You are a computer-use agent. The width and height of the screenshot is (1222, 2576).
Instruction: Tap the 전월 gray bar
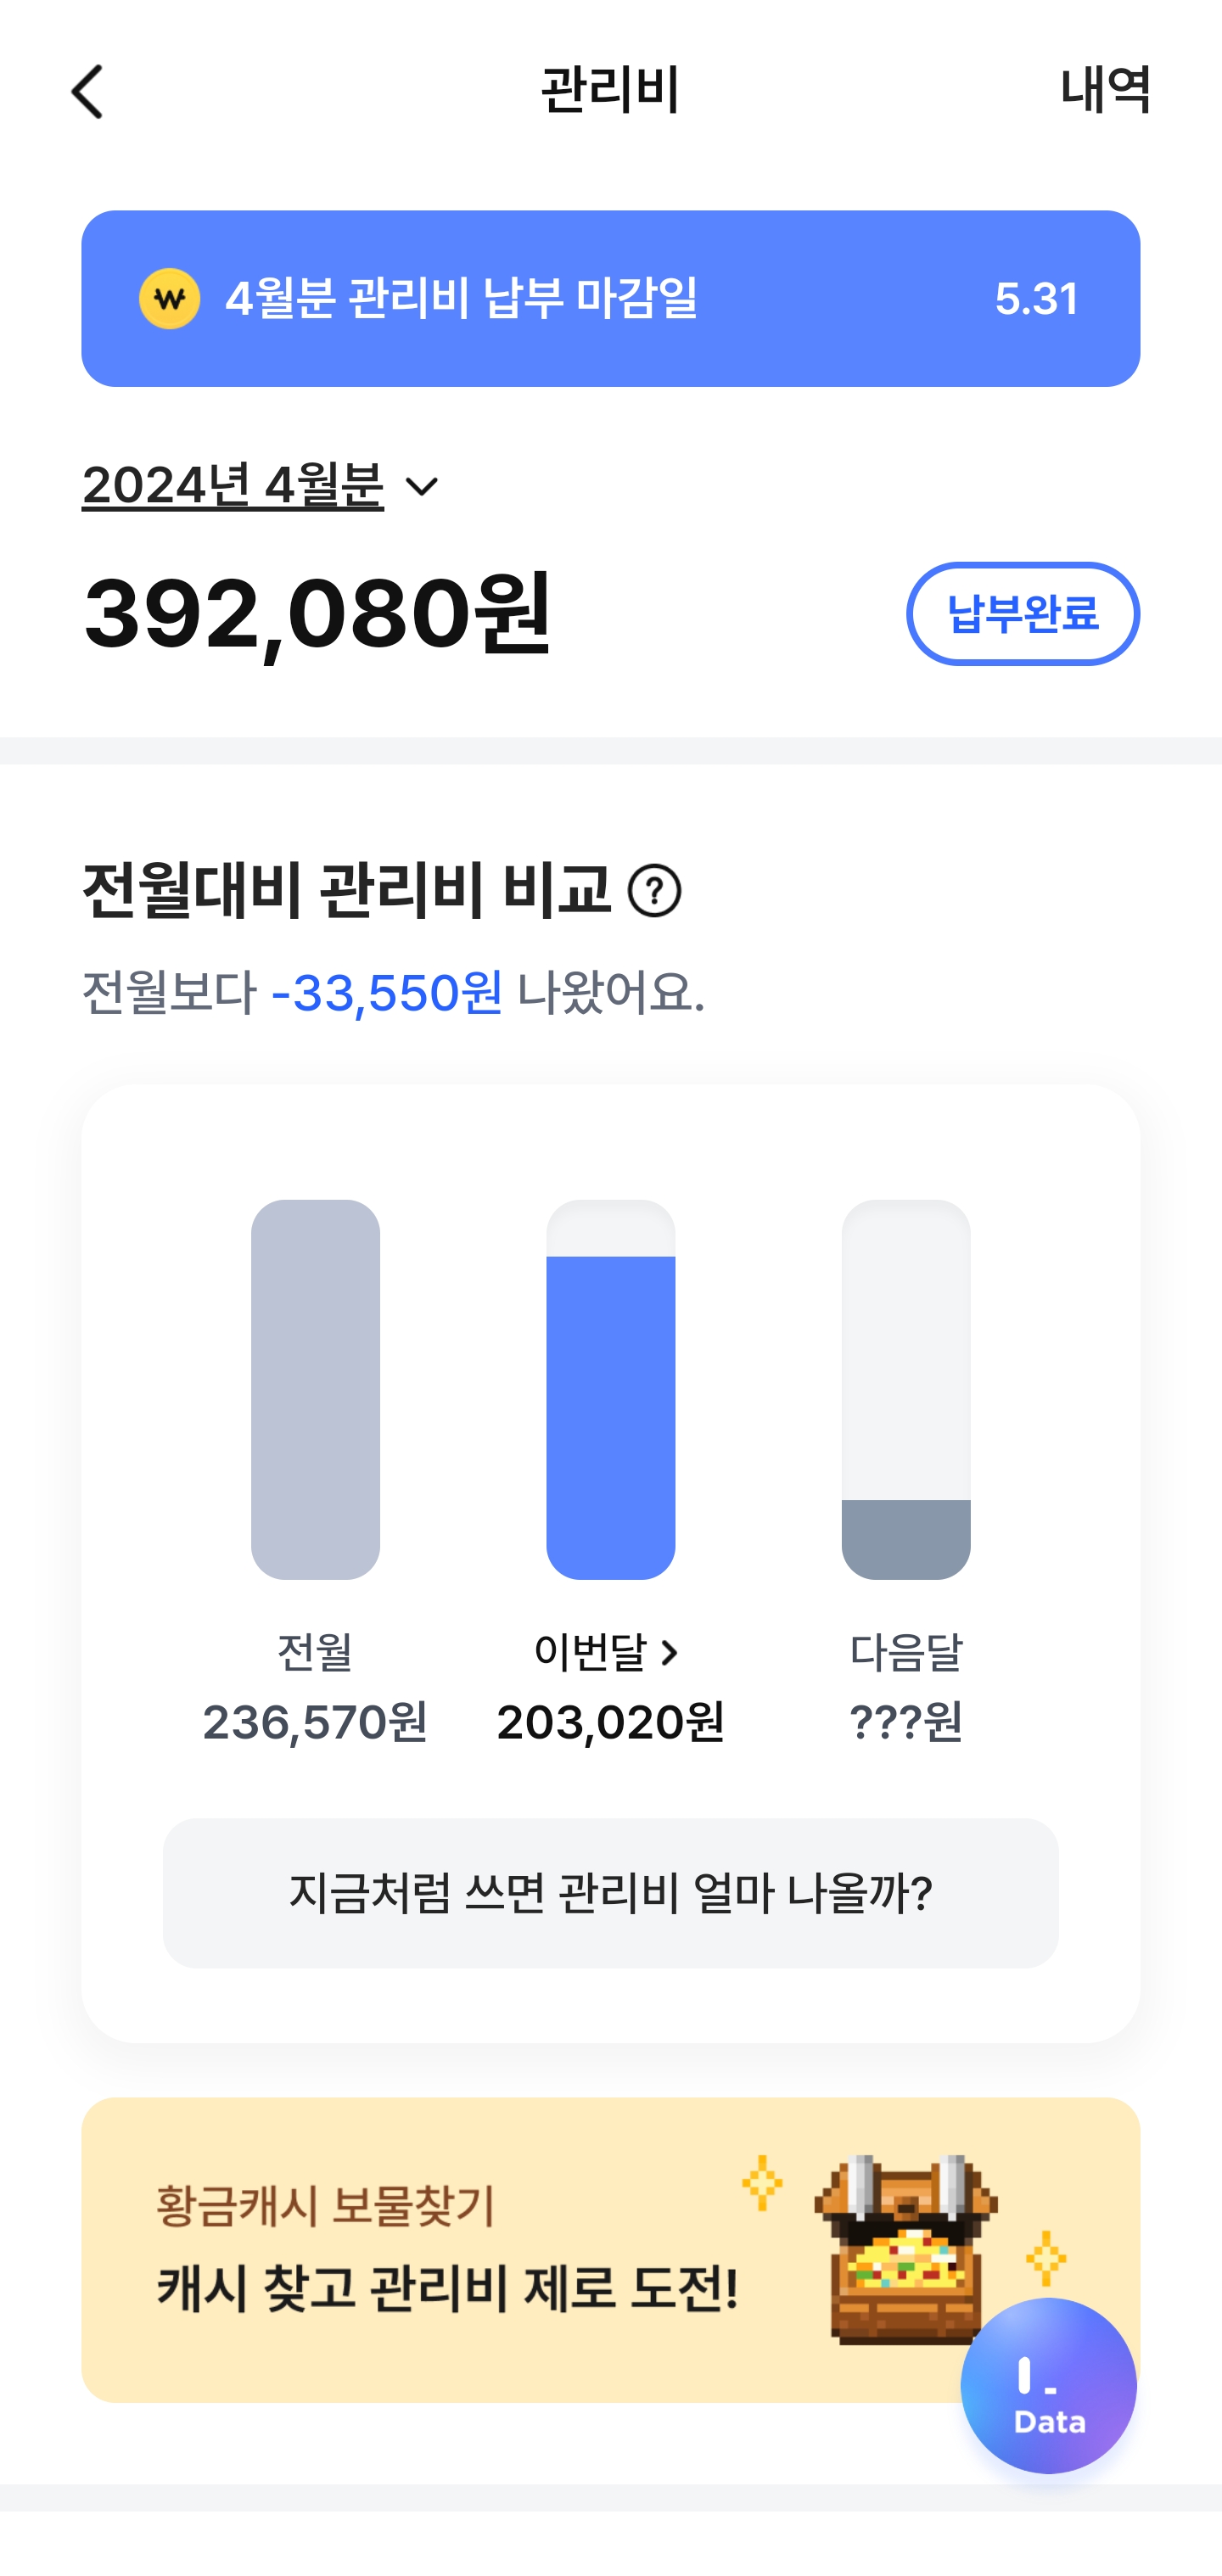click(315, 1389)
